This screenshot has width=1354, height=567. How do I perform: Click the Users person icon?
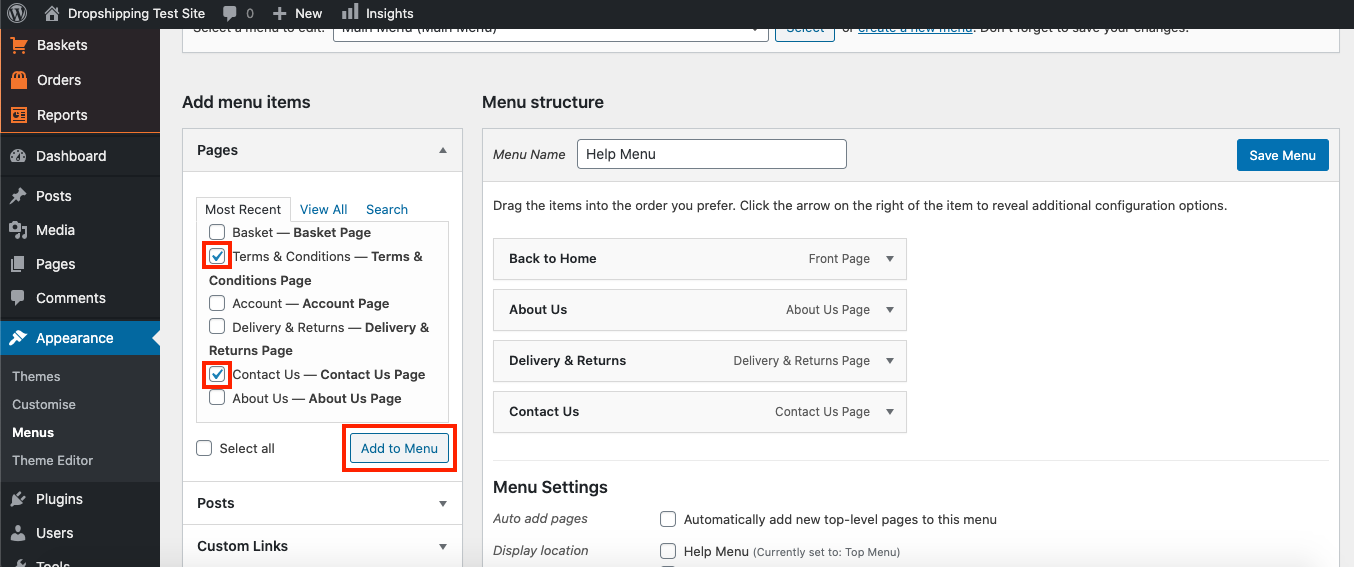18,533
